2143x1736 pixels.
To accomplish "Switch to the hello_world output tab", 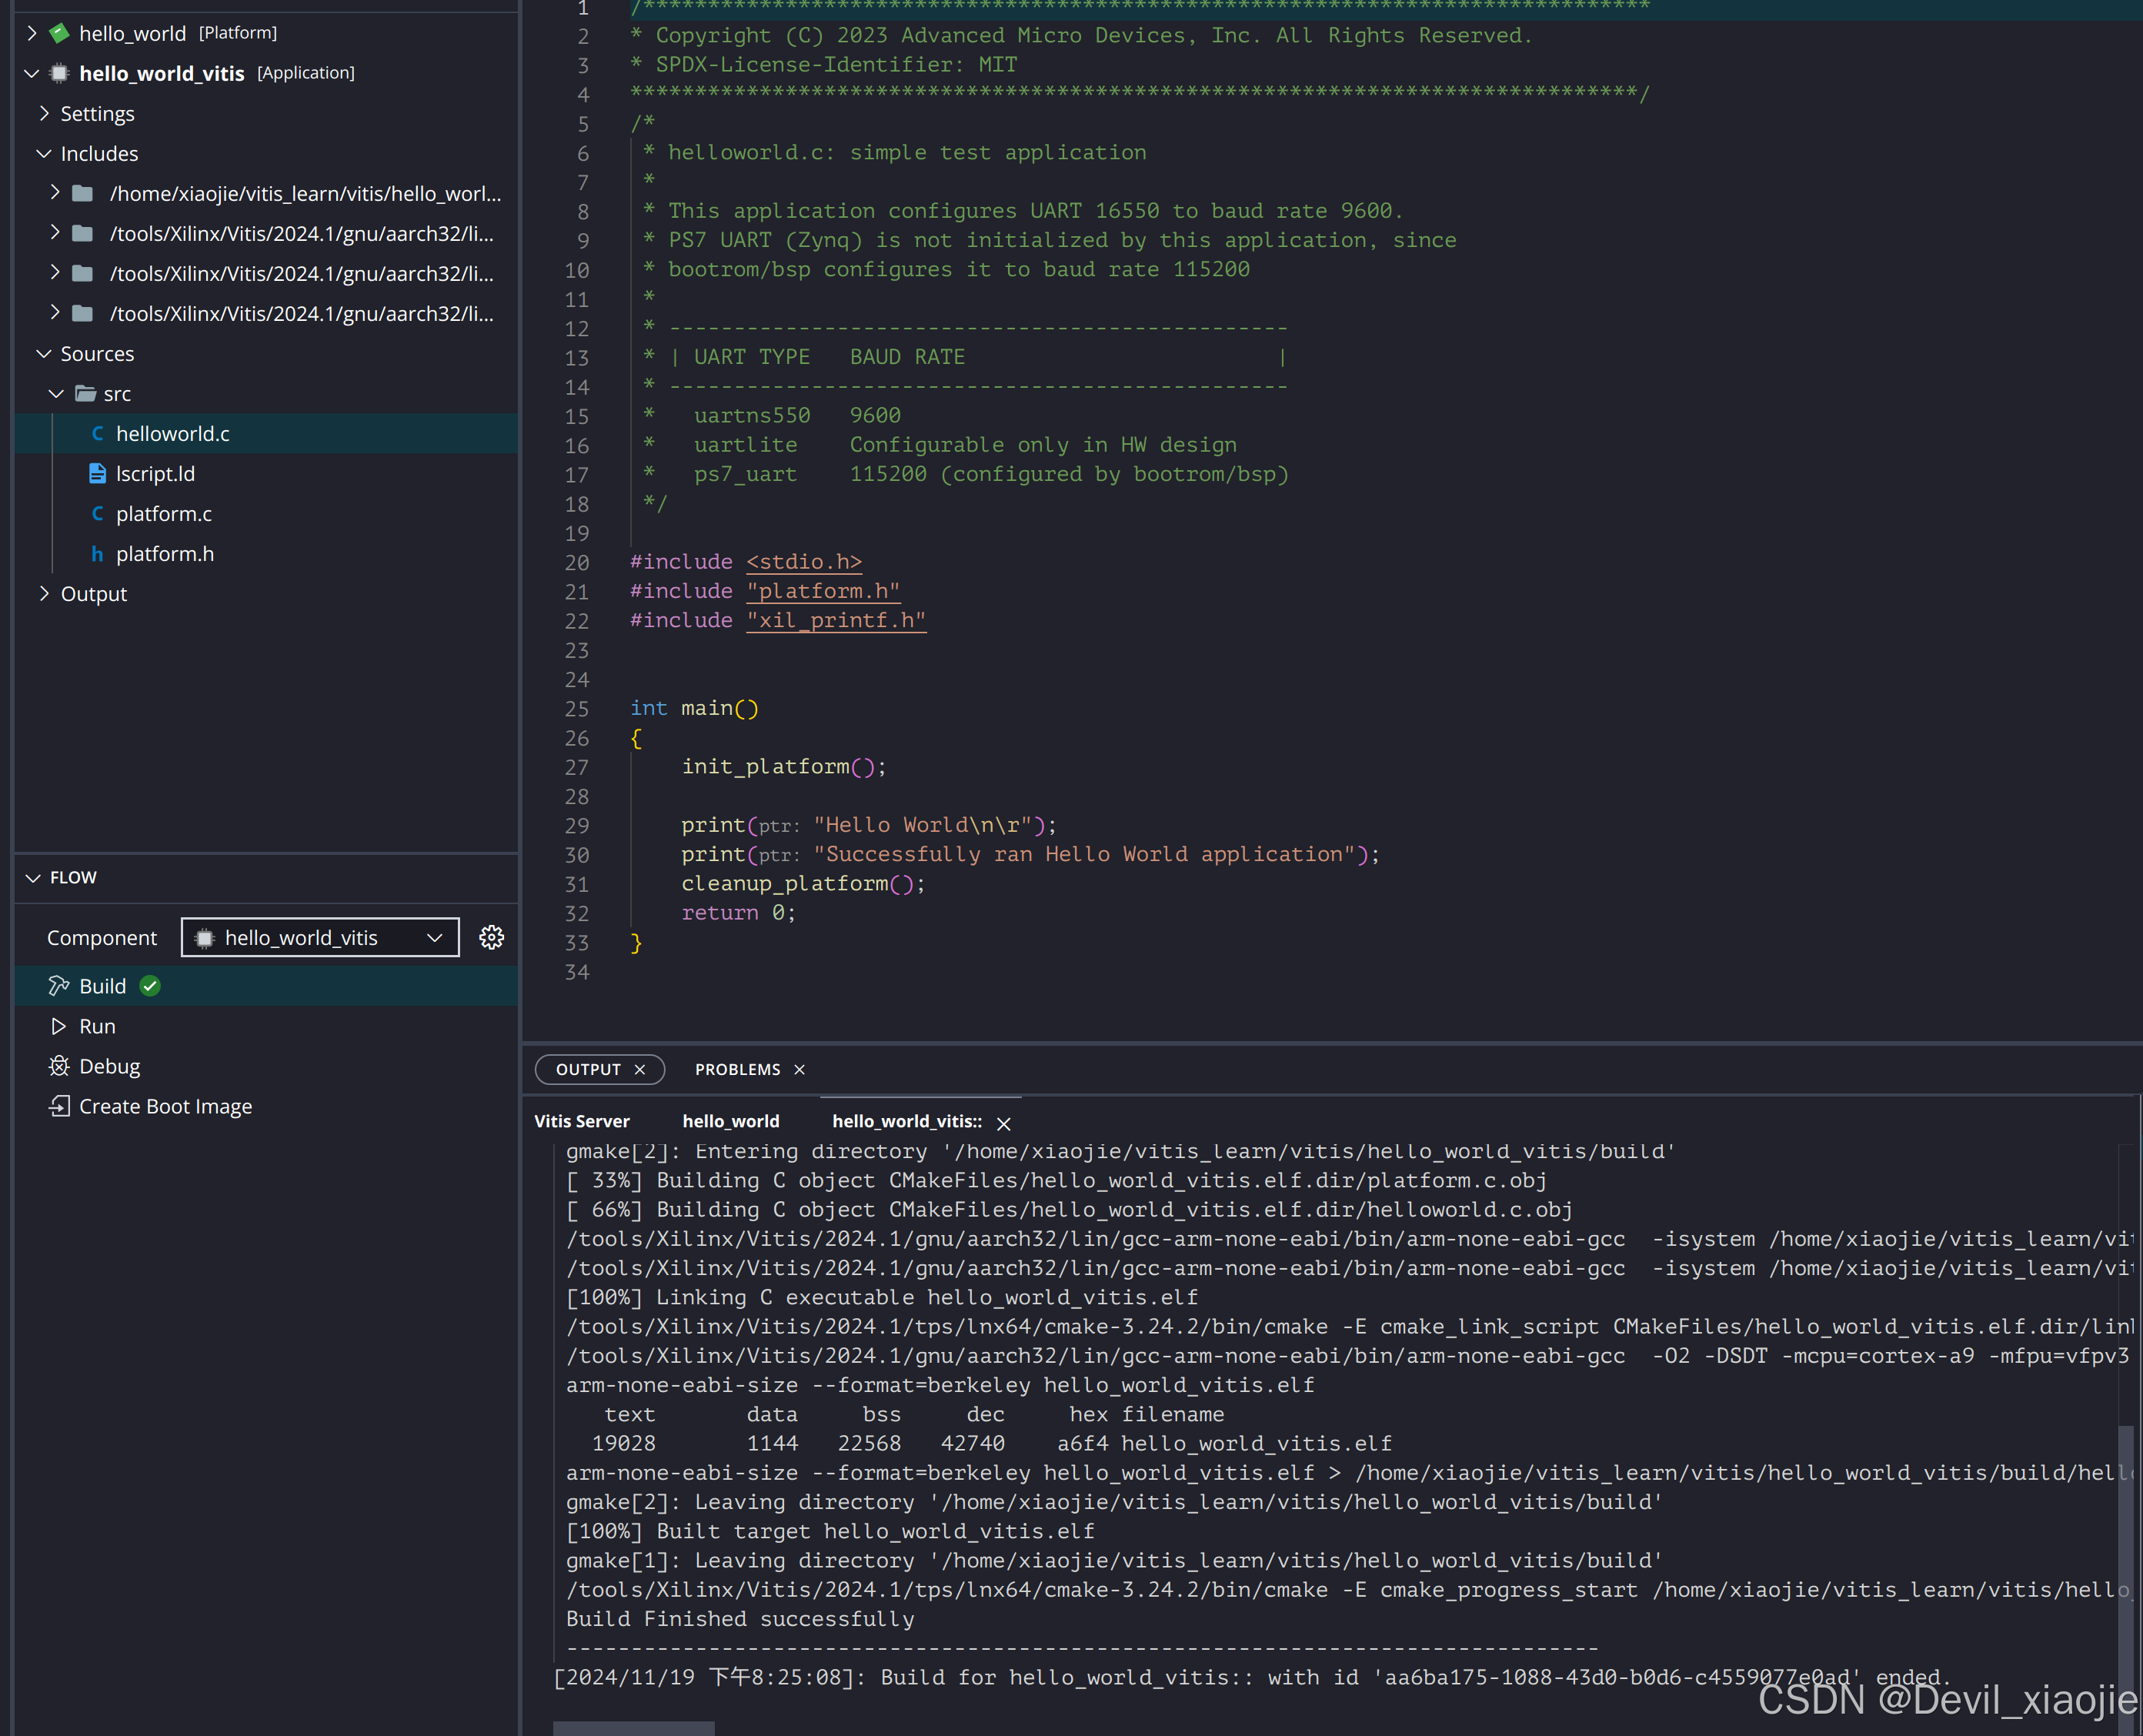I will (x=730, y=1121).
